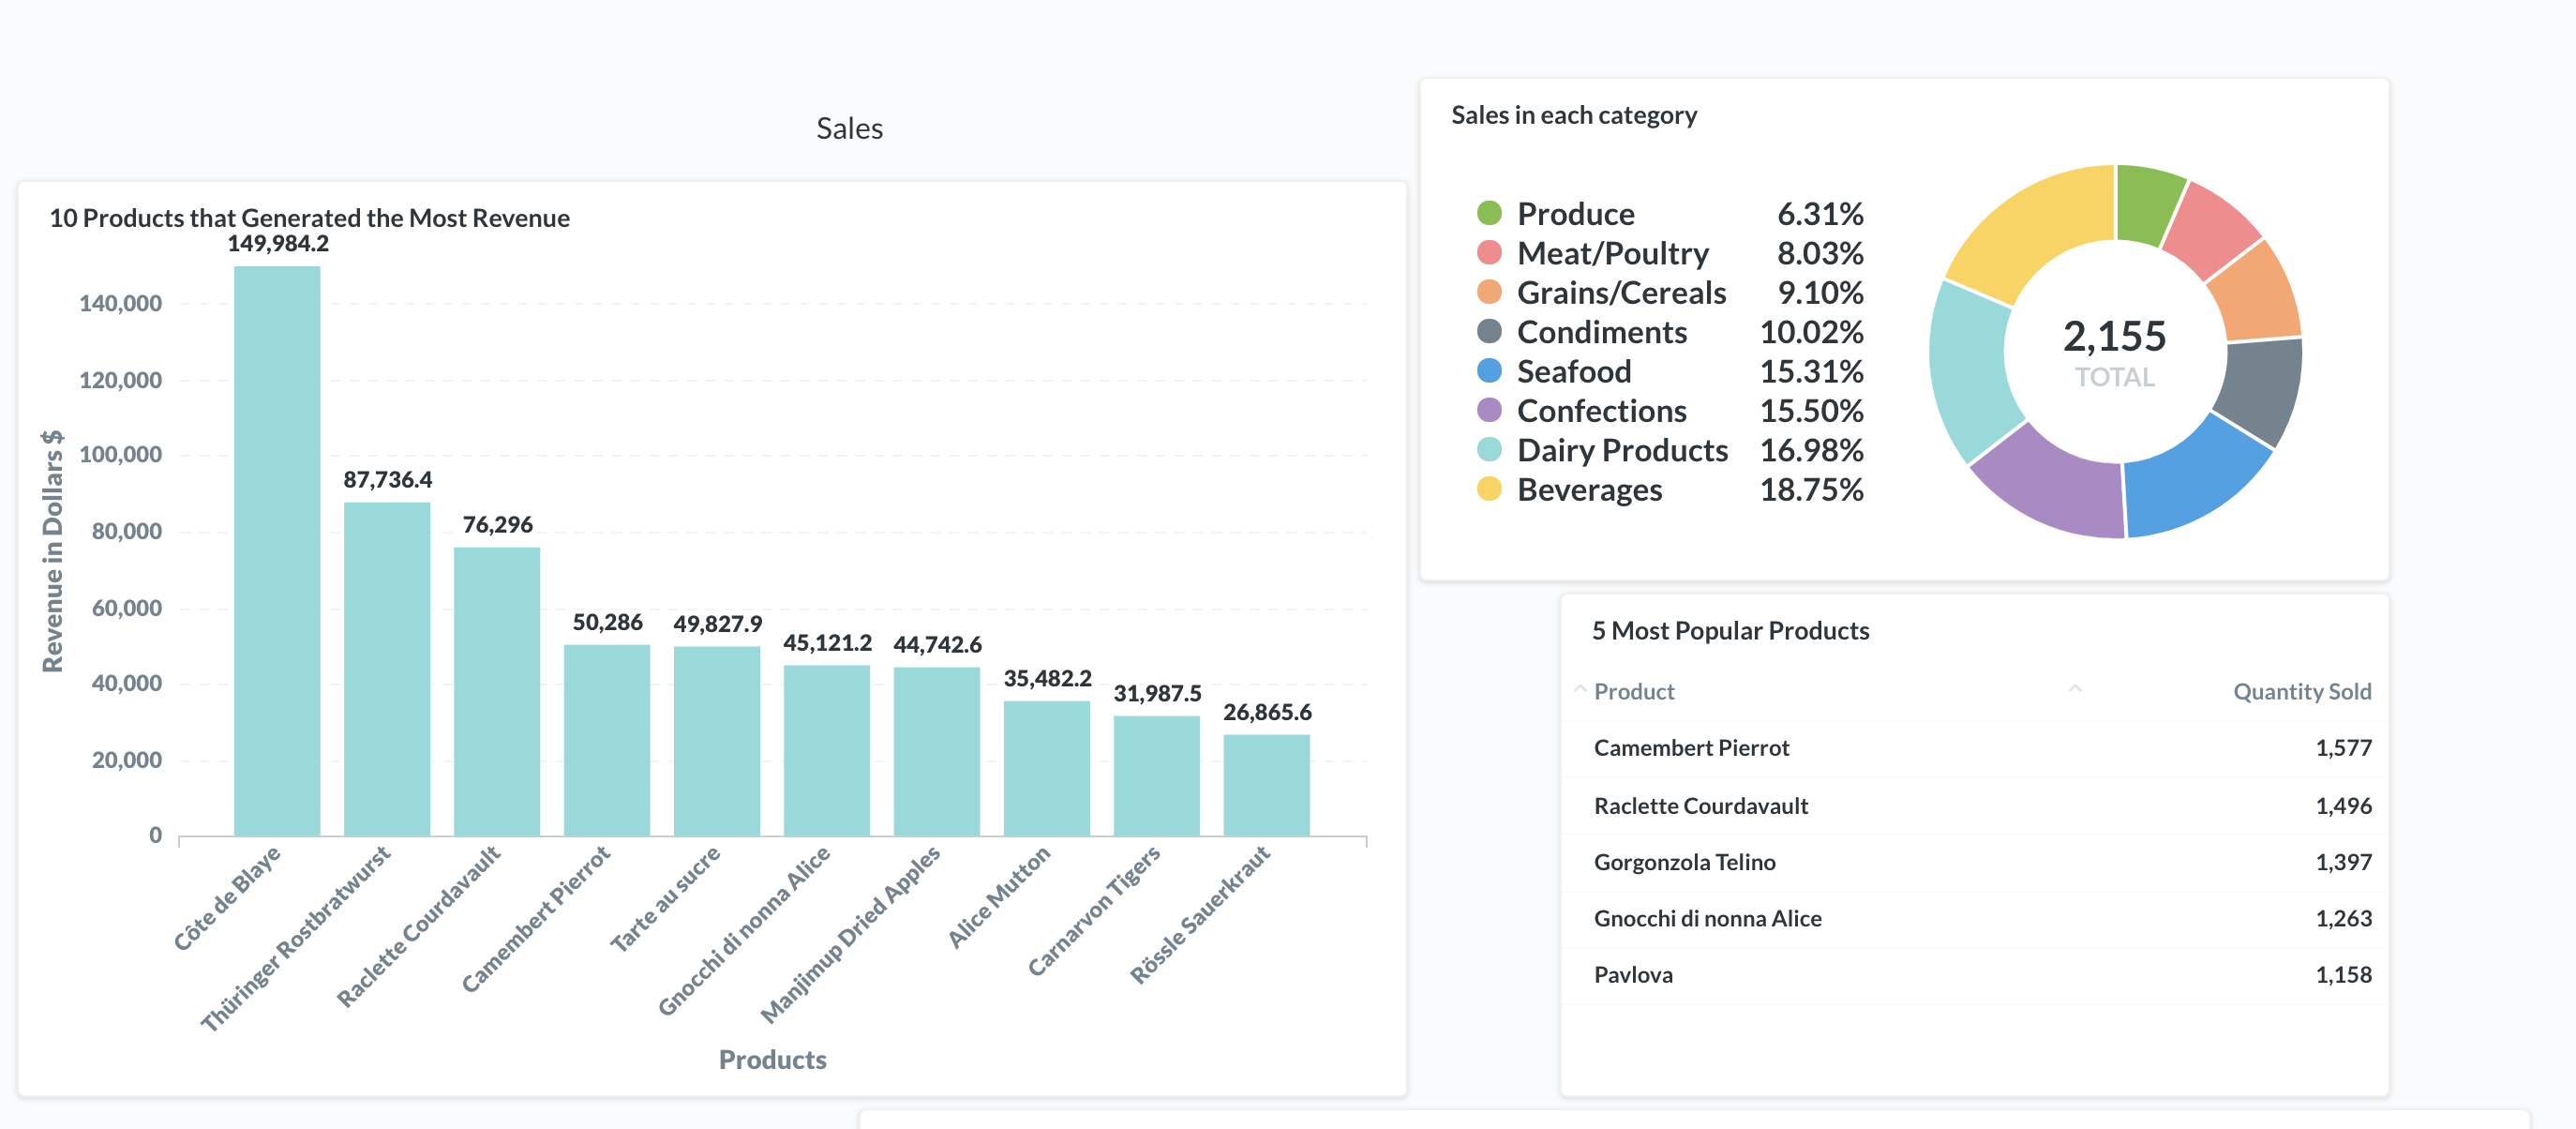The width and height of the screenshot is (2576, 1129).
Task: Click the pink Meat/Poultry legend dot
Action: [1489, 253]
